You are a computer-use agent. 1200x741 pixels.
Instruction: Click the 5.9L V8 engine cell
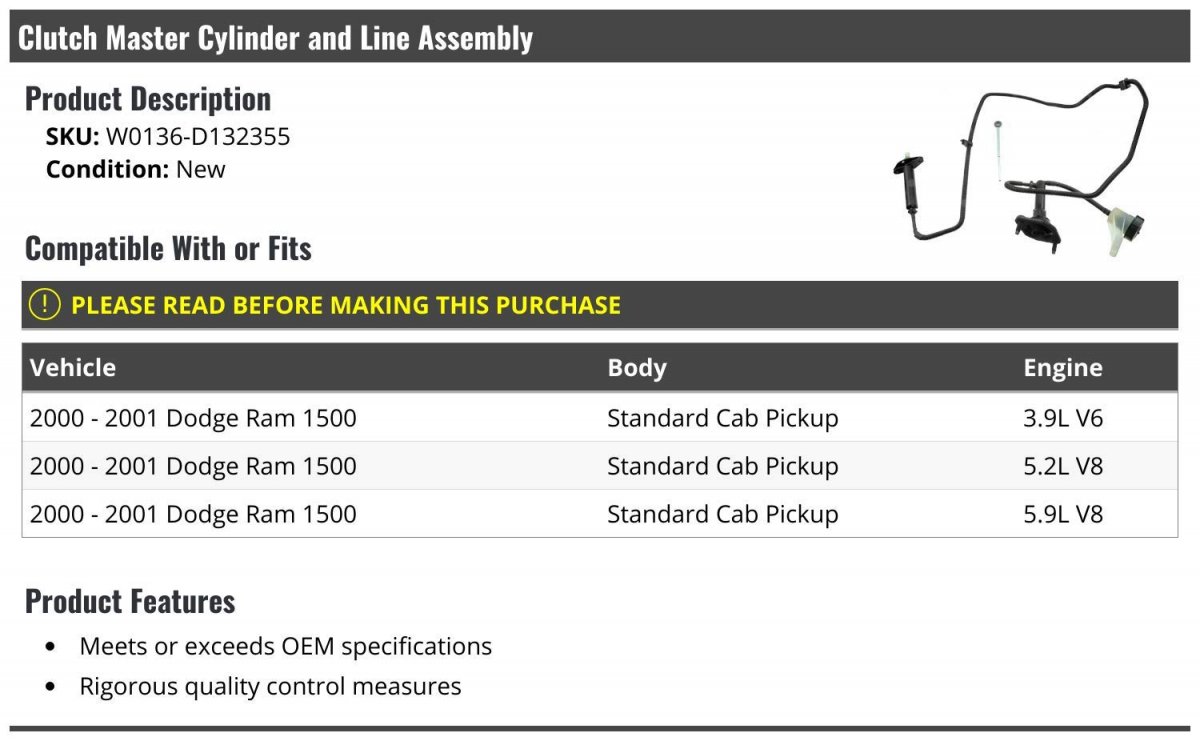coord(1063,514)
